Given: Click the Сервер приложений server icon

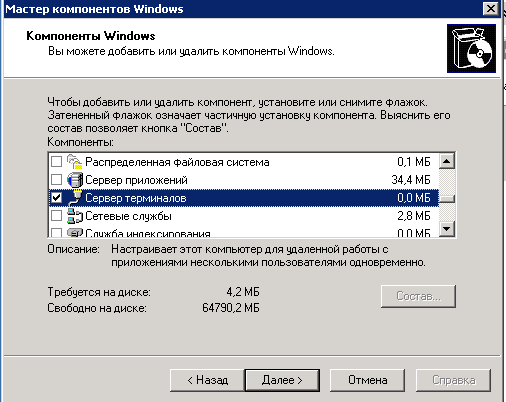Looking at the screenshot, I should (75, 180).
